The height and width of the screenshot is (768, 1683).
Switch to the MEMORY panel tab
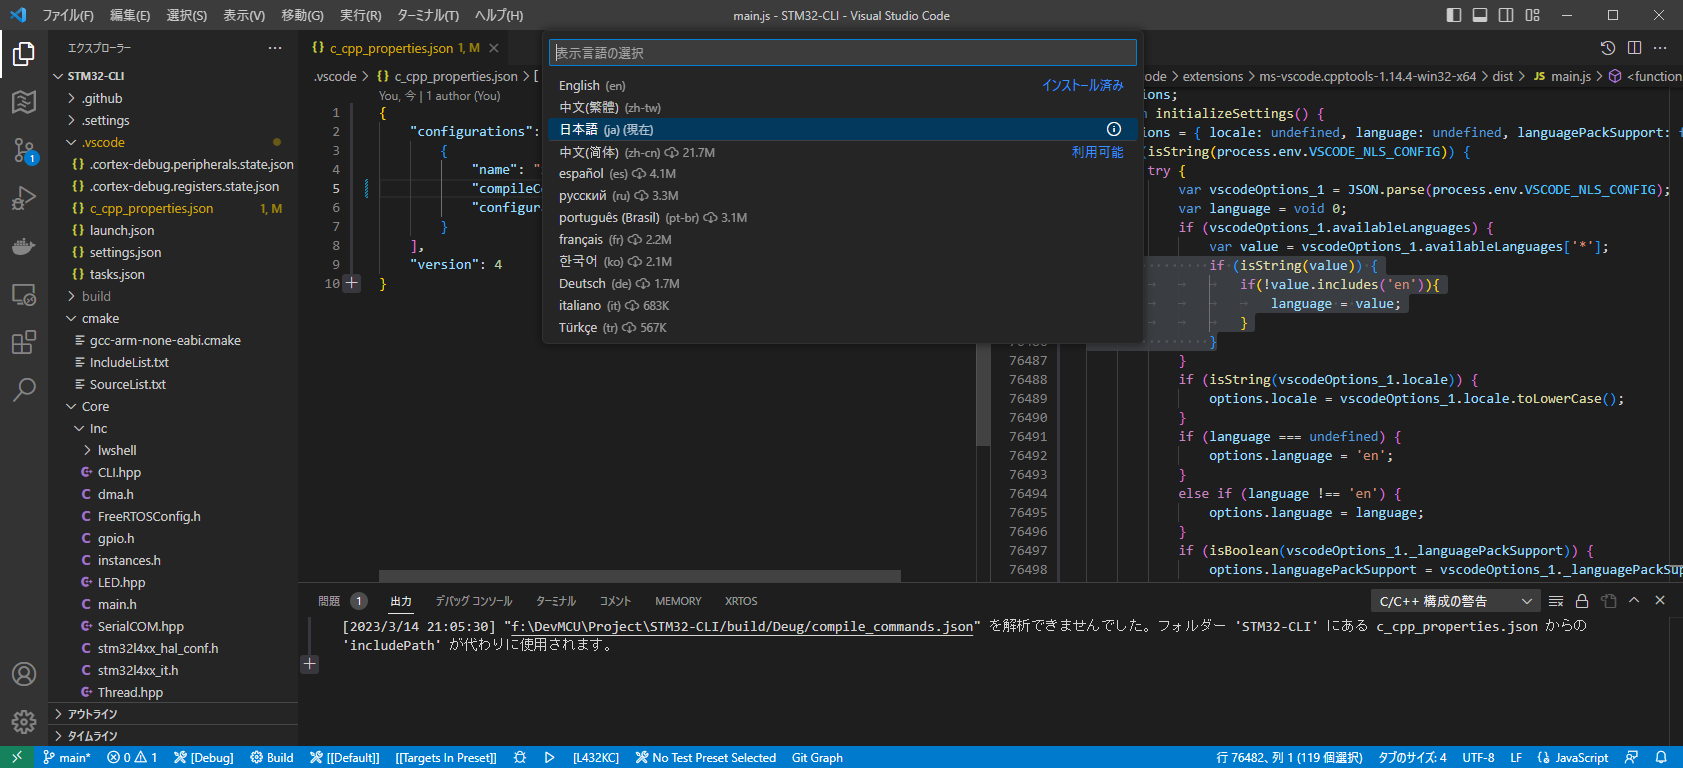[x=678, y=601]
